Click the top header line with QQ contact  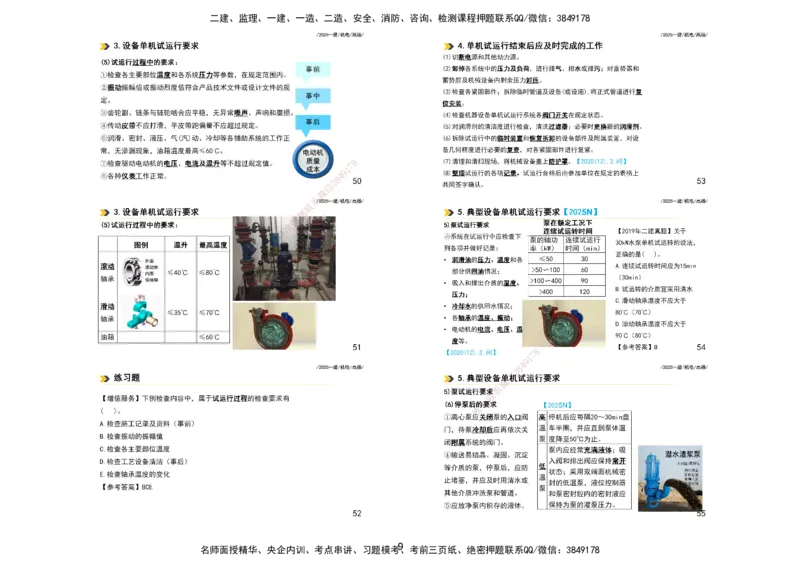point(399,18)
